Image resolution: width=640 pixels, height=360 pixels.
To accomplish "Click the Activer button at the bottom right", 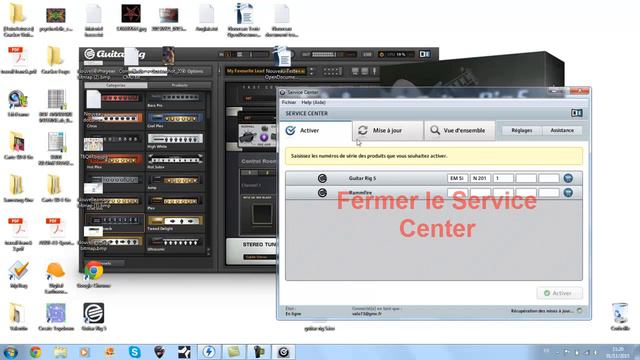I will tap(559, 293).
